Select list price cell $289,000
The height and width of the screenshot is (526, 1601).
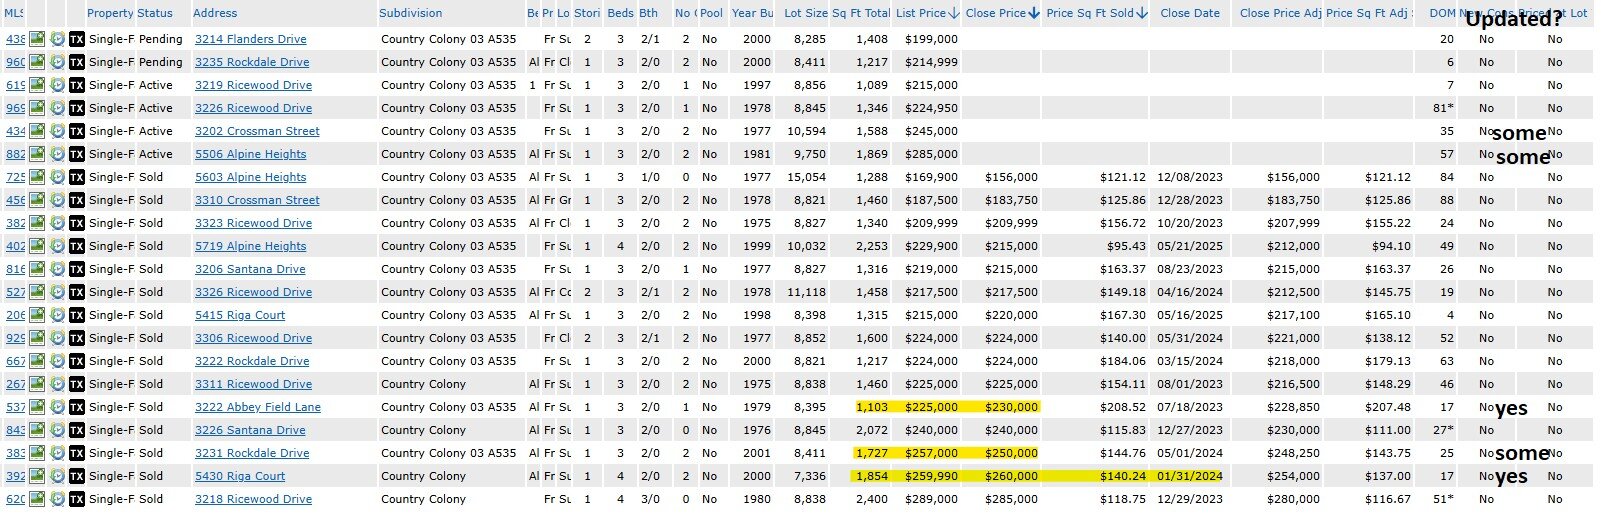click(931, 499)
